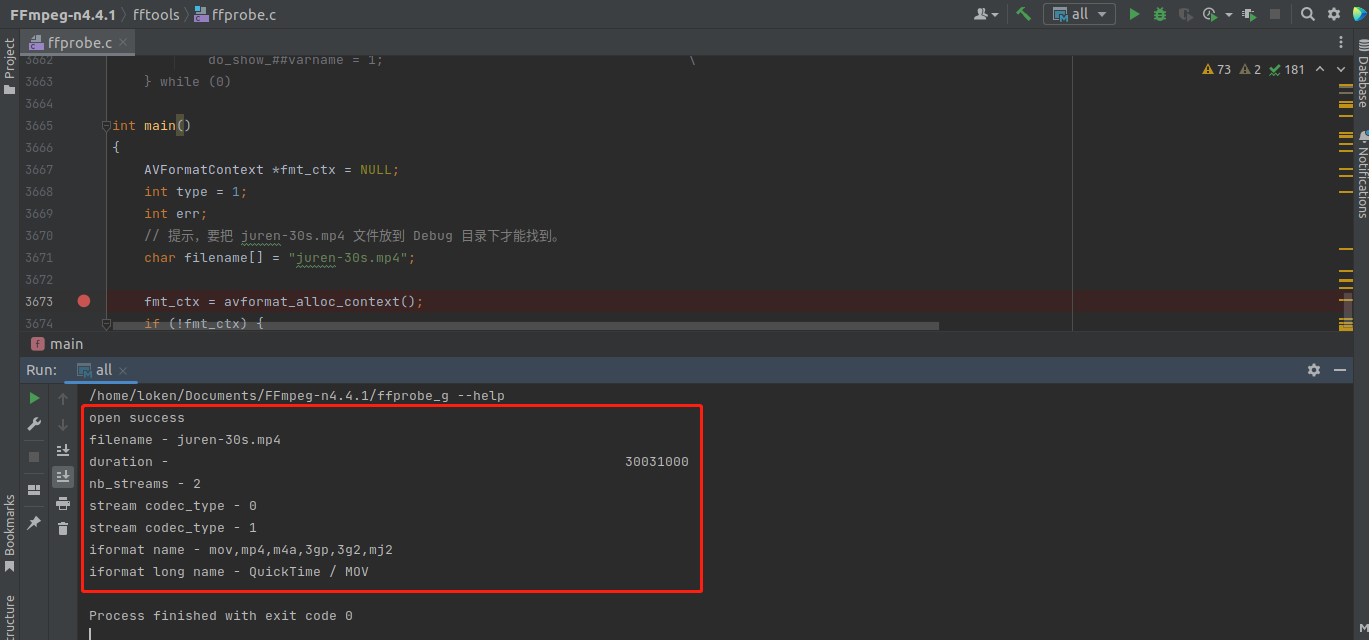Open Search Everywhere magnifier icon

(1308, 14)
